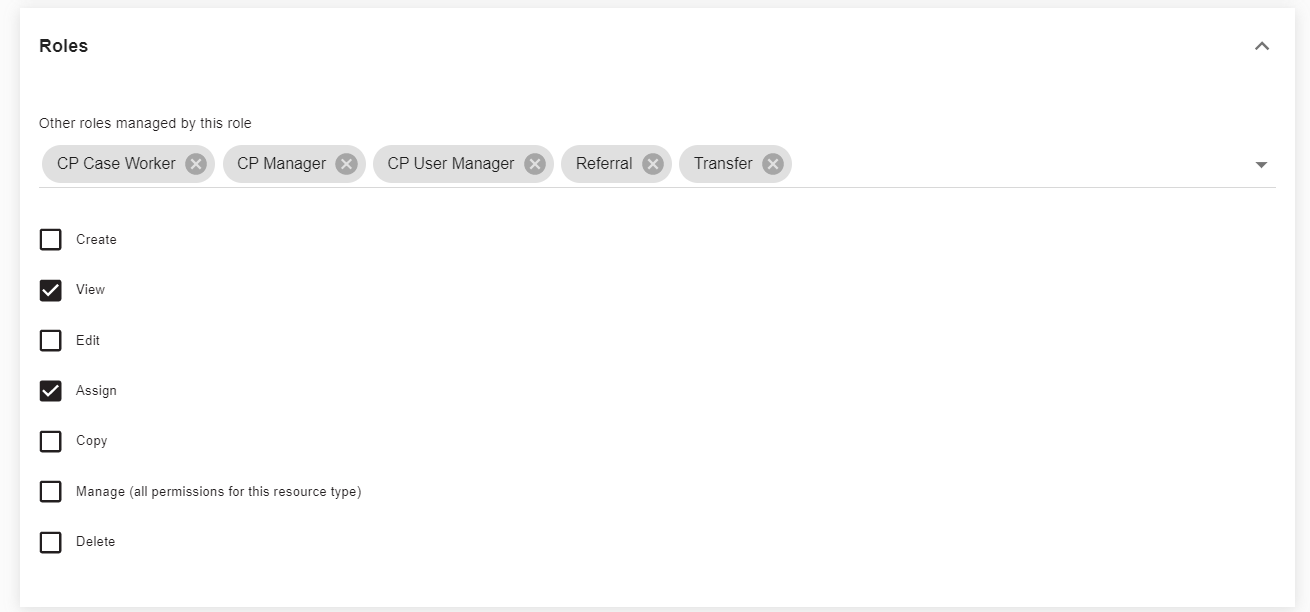1310x612 pixels.
Task: Uncheck the Assign permission
Action: (x=50, y=391)
